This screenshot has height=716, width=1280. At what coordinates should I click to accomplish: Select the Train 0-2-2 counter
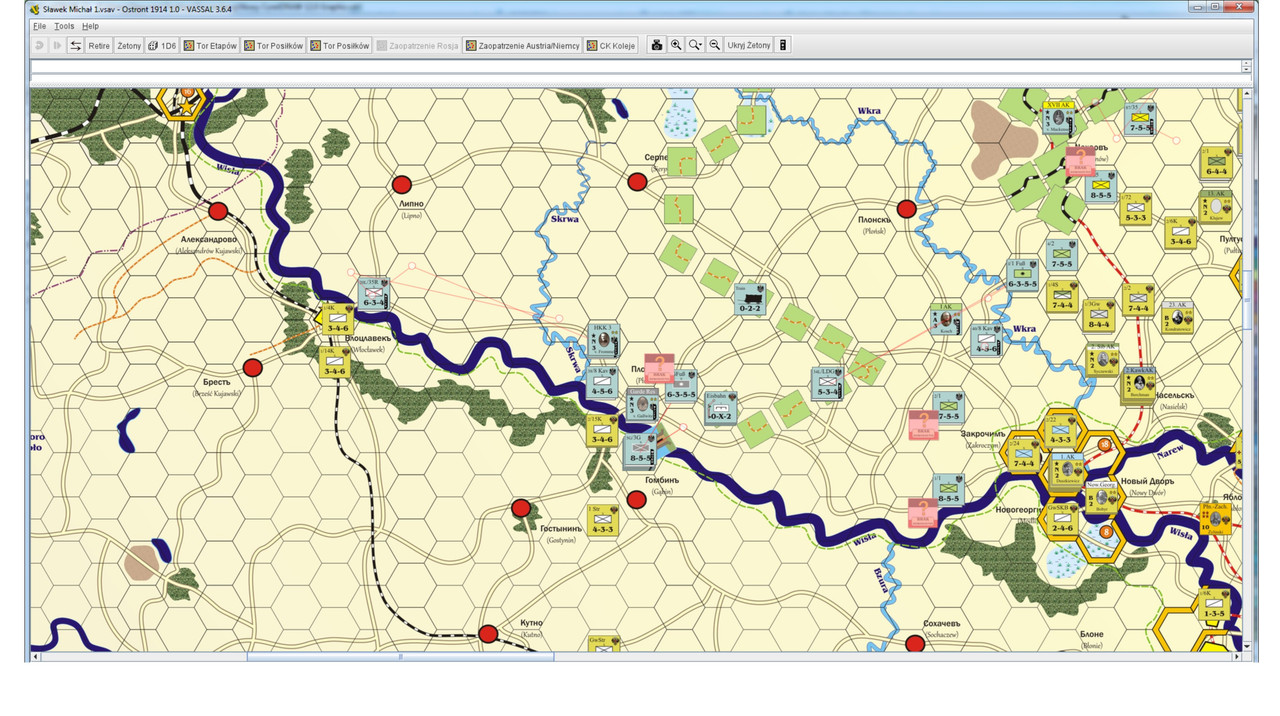750,301
